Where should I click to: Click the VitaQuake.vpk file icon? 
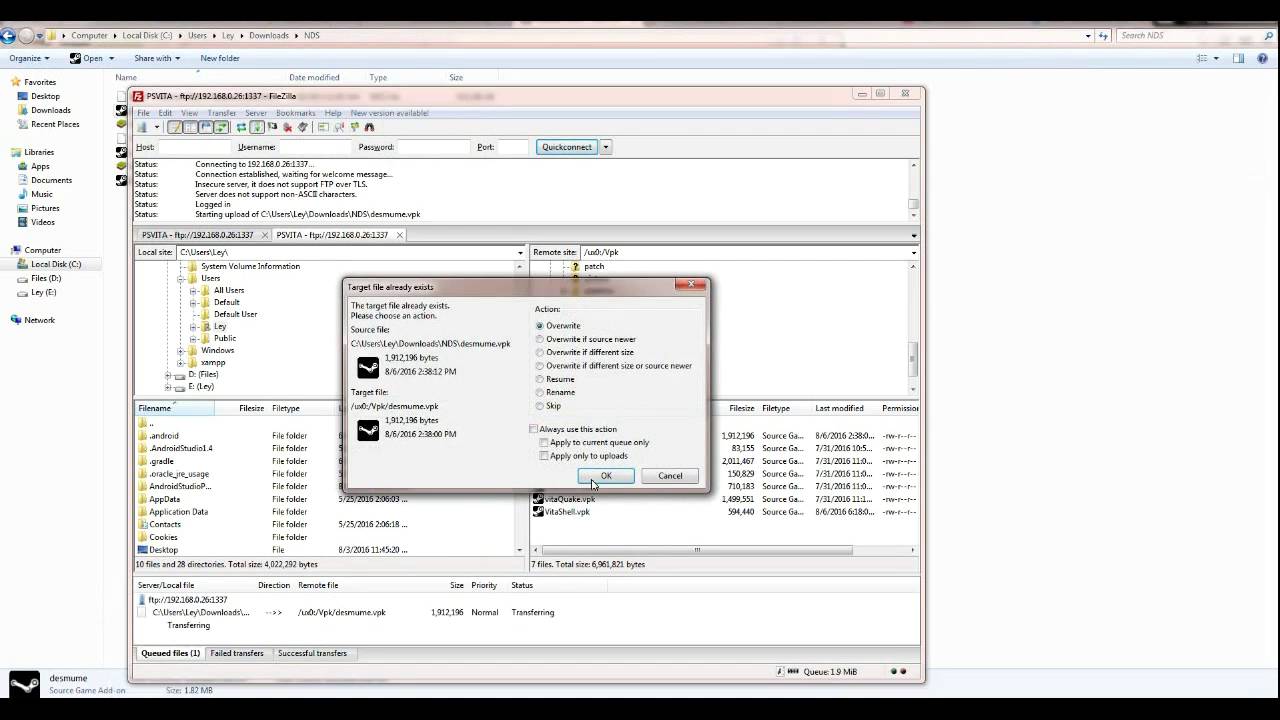coord(538,498)
